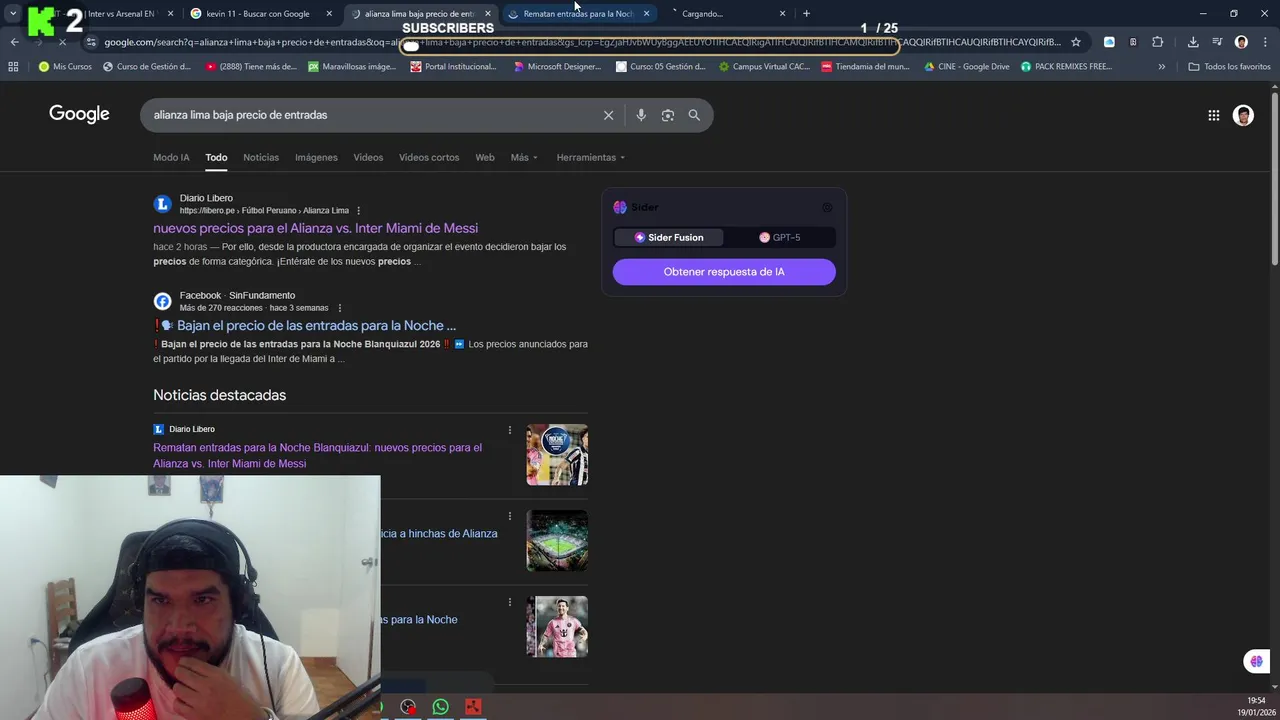Open the 'Mis Cursos' bookmark
1280x720 pixels.
(65, 67)
